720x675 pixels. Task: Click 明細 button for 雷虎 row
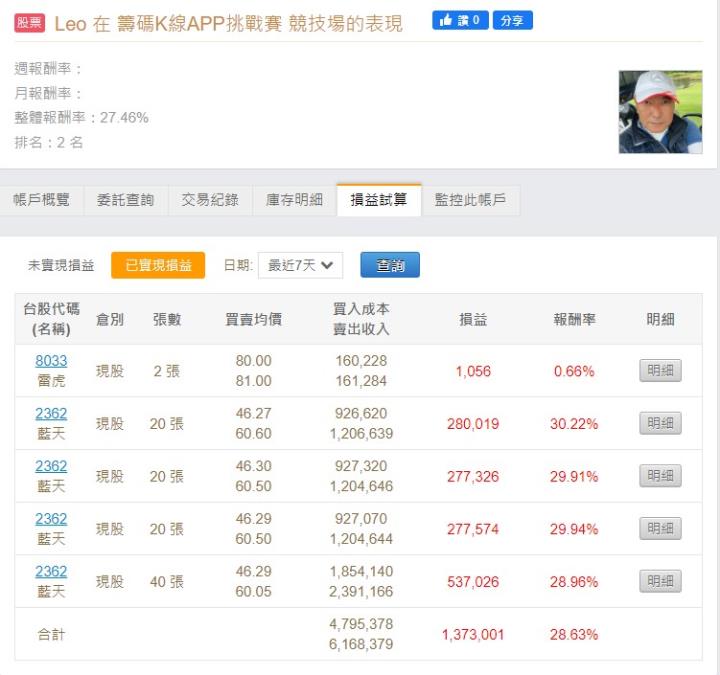[660, 371]
